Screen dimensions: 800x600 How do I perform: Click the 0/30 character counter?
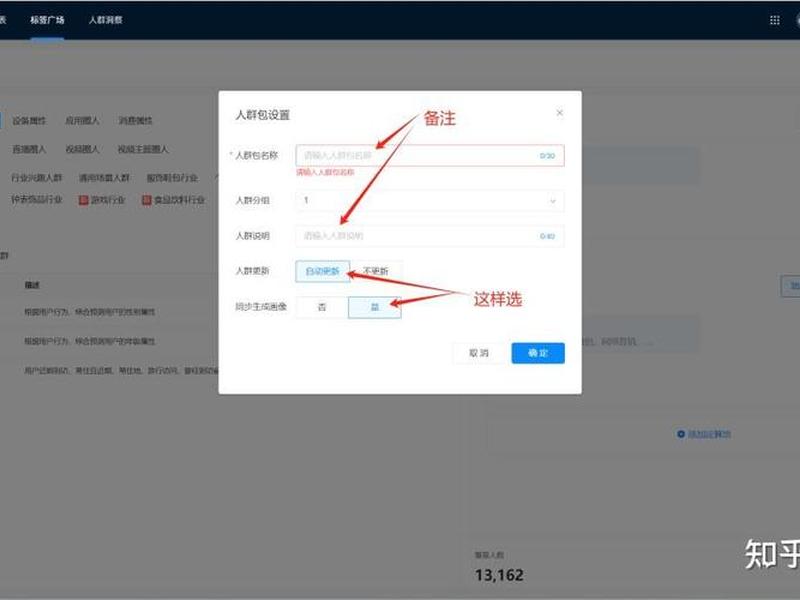547,156
